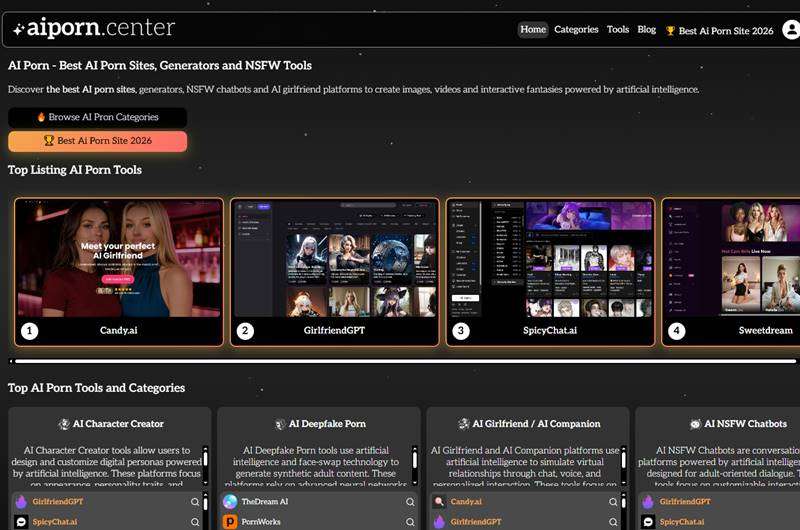Click the flame icon on Browse button
The height and width of the screenshot is (530, 800).
pos(41,117)
